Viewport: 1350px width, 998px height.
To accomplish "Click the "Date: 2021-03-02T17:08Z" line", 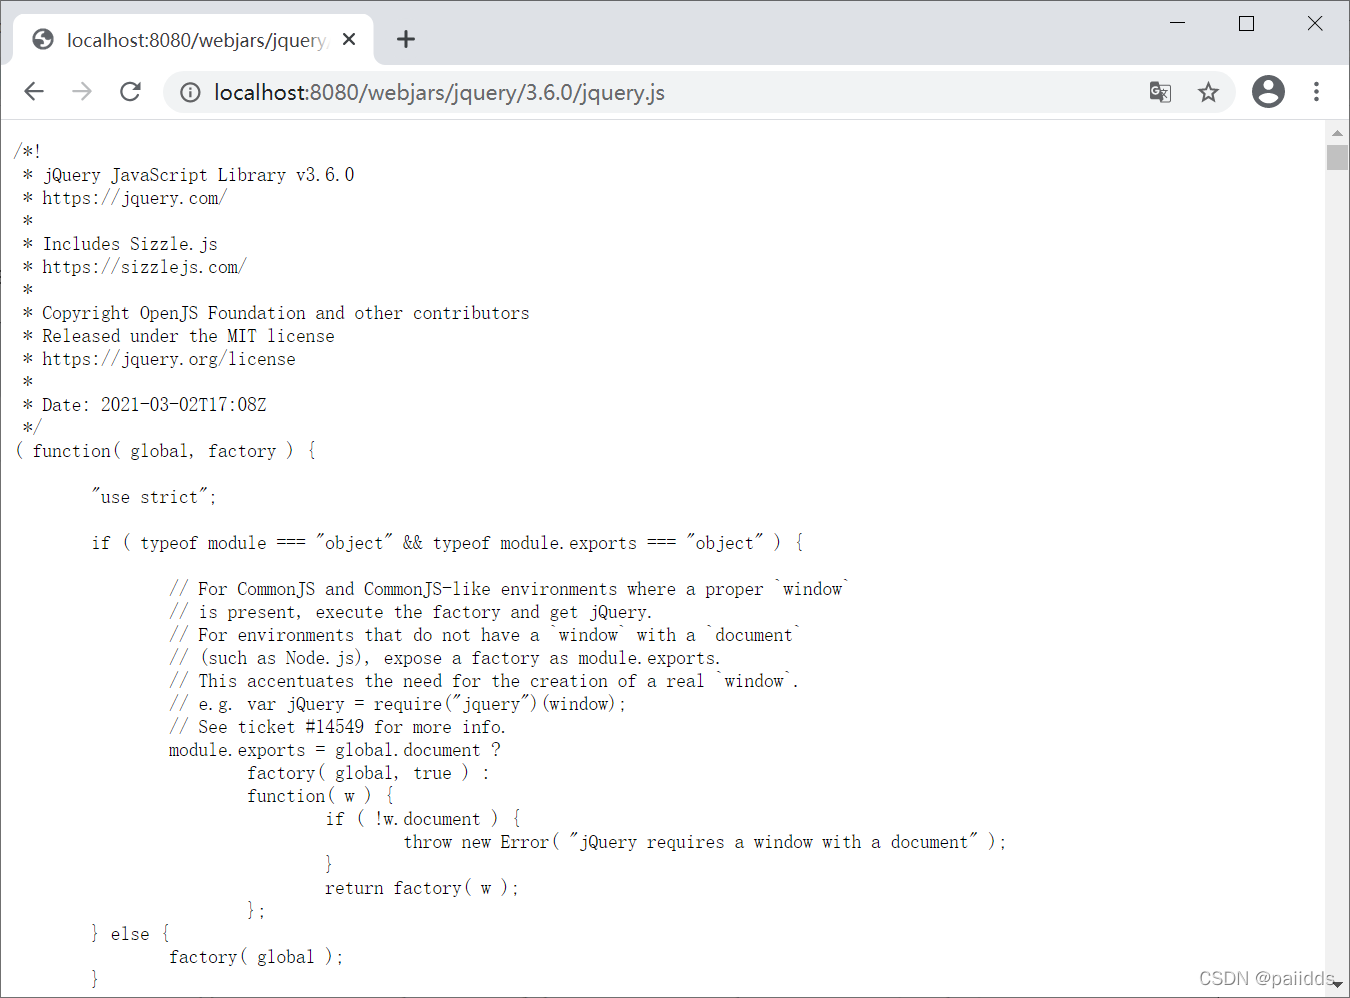I will [x=154, y=405].
